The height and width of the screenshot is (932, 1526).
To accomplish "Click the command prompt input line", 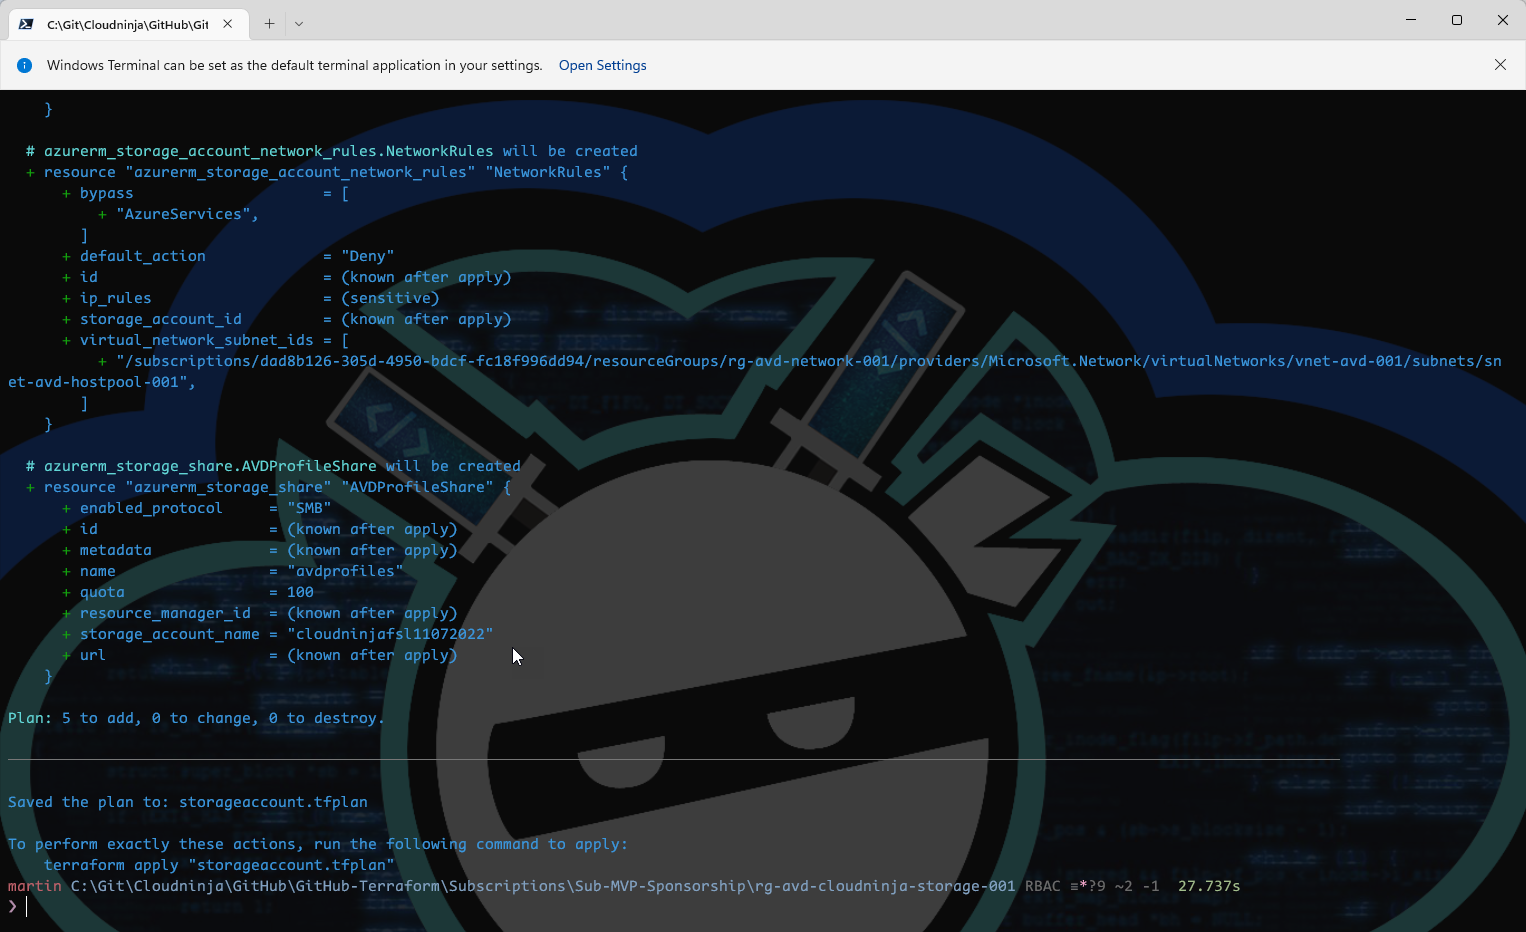I will click(x=763, y=907).
